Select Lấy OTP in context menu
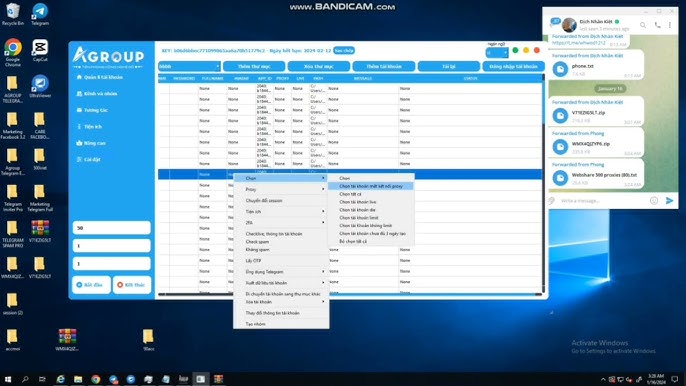This screenshot has height=386, width=686. point(281,260)
